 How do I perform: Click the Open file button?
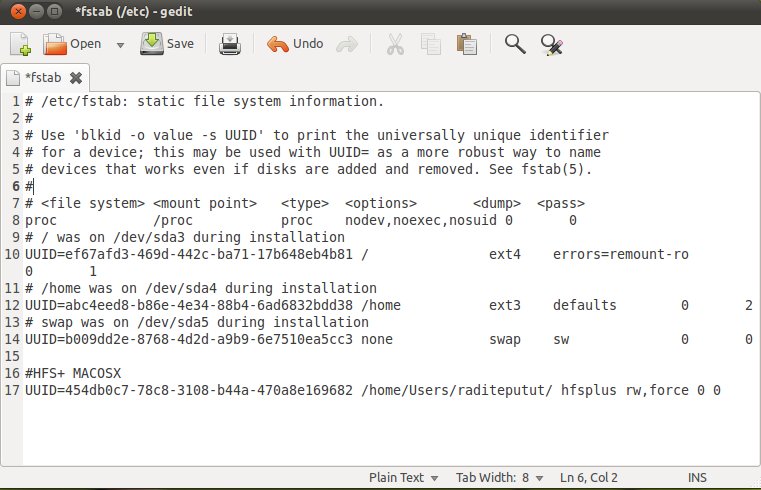point(72,44)
